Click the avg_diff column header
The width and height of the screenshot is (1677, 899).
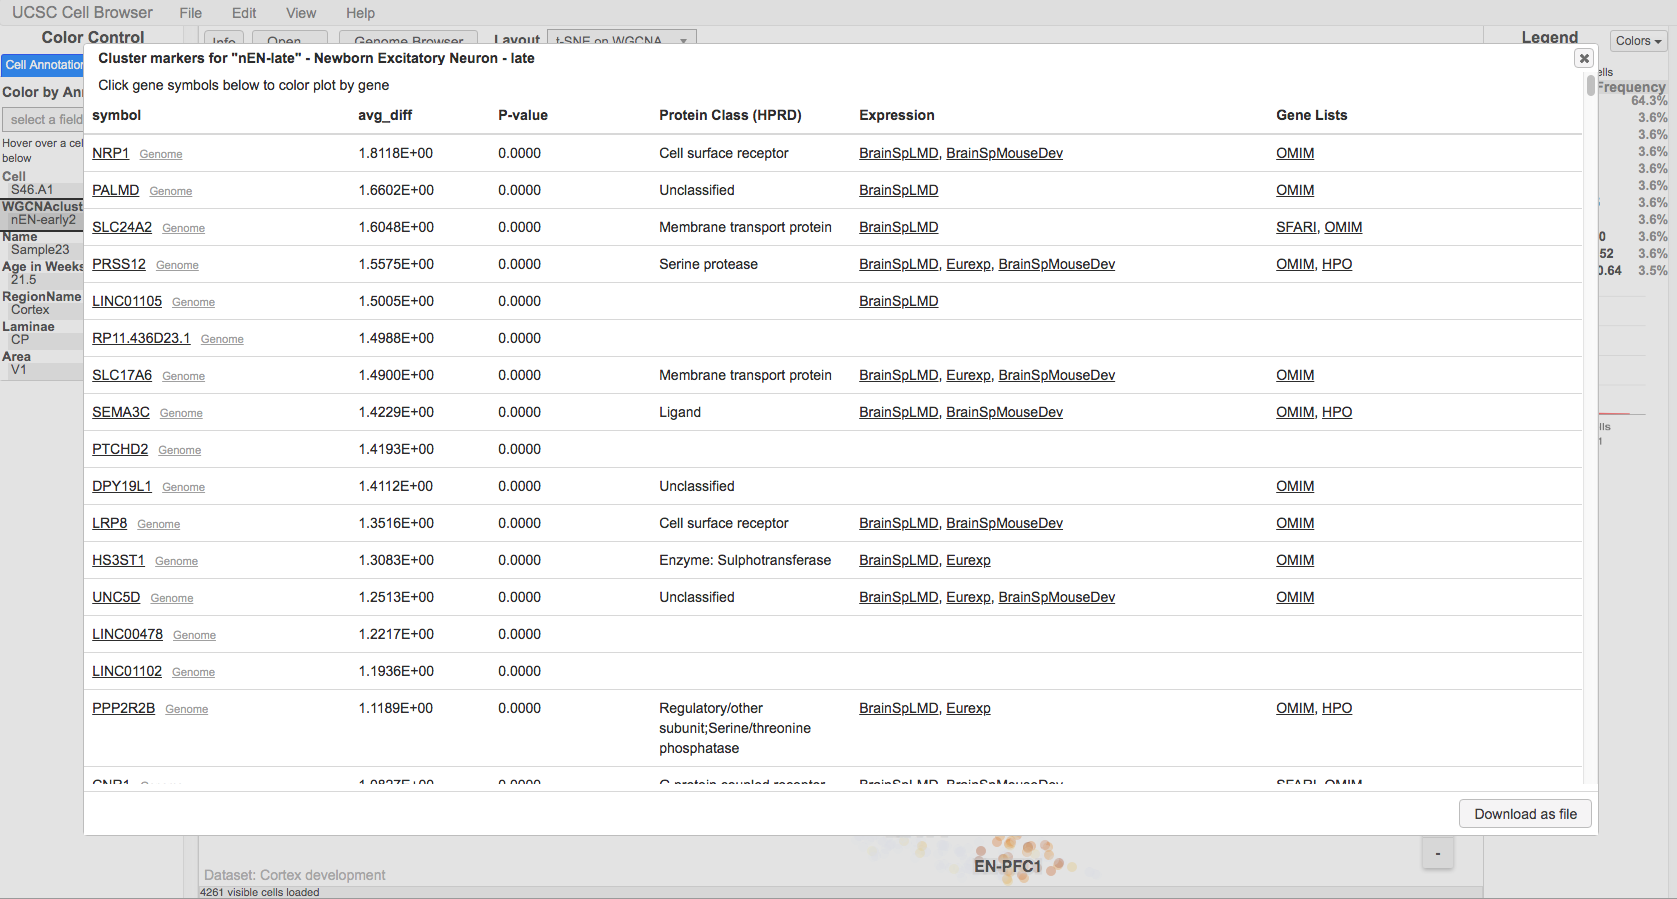pos(385,115)
